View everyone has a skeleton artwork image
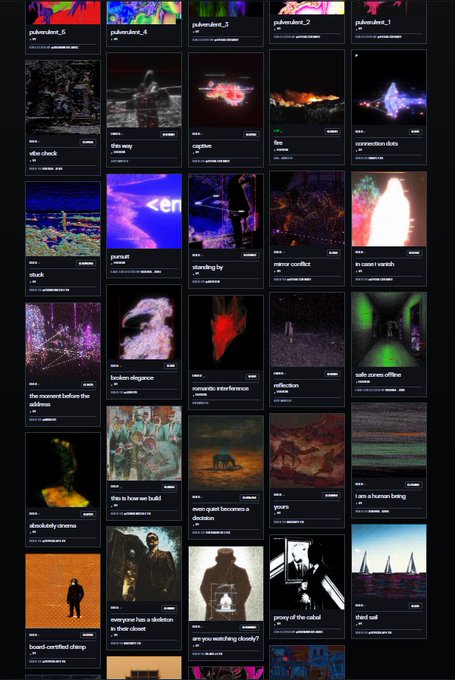Screen dimensions: 455x680 (144, 564)
